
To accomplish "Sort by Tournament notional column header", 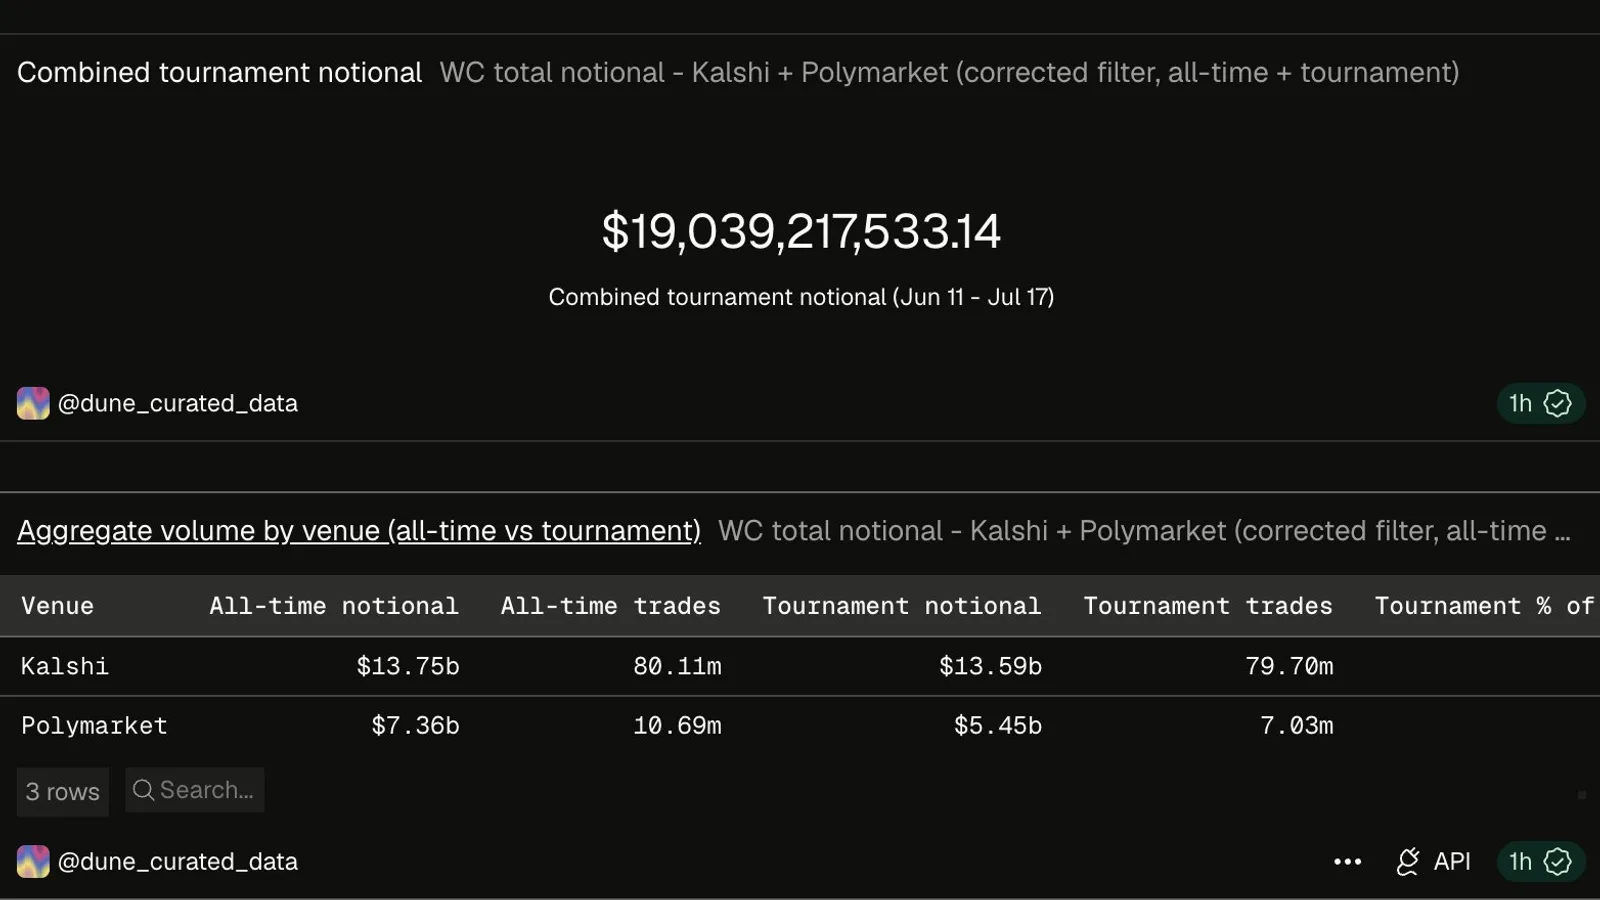I will click(x=902, y=606).
